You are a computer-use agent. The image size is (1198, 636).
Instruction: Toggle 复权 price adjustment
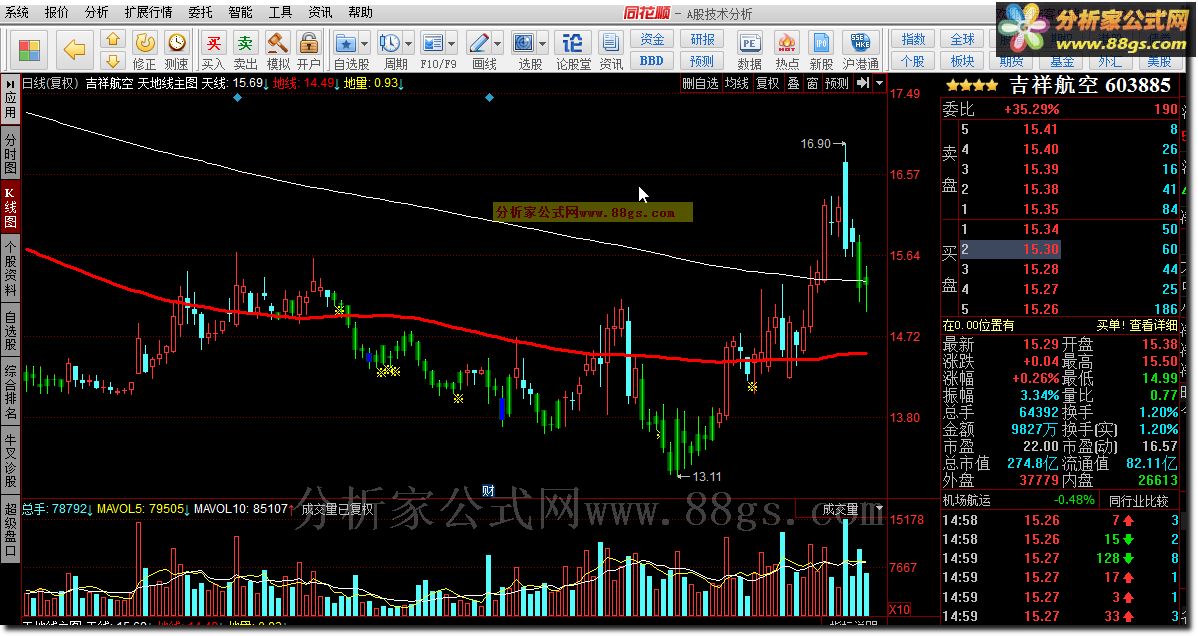768,83
